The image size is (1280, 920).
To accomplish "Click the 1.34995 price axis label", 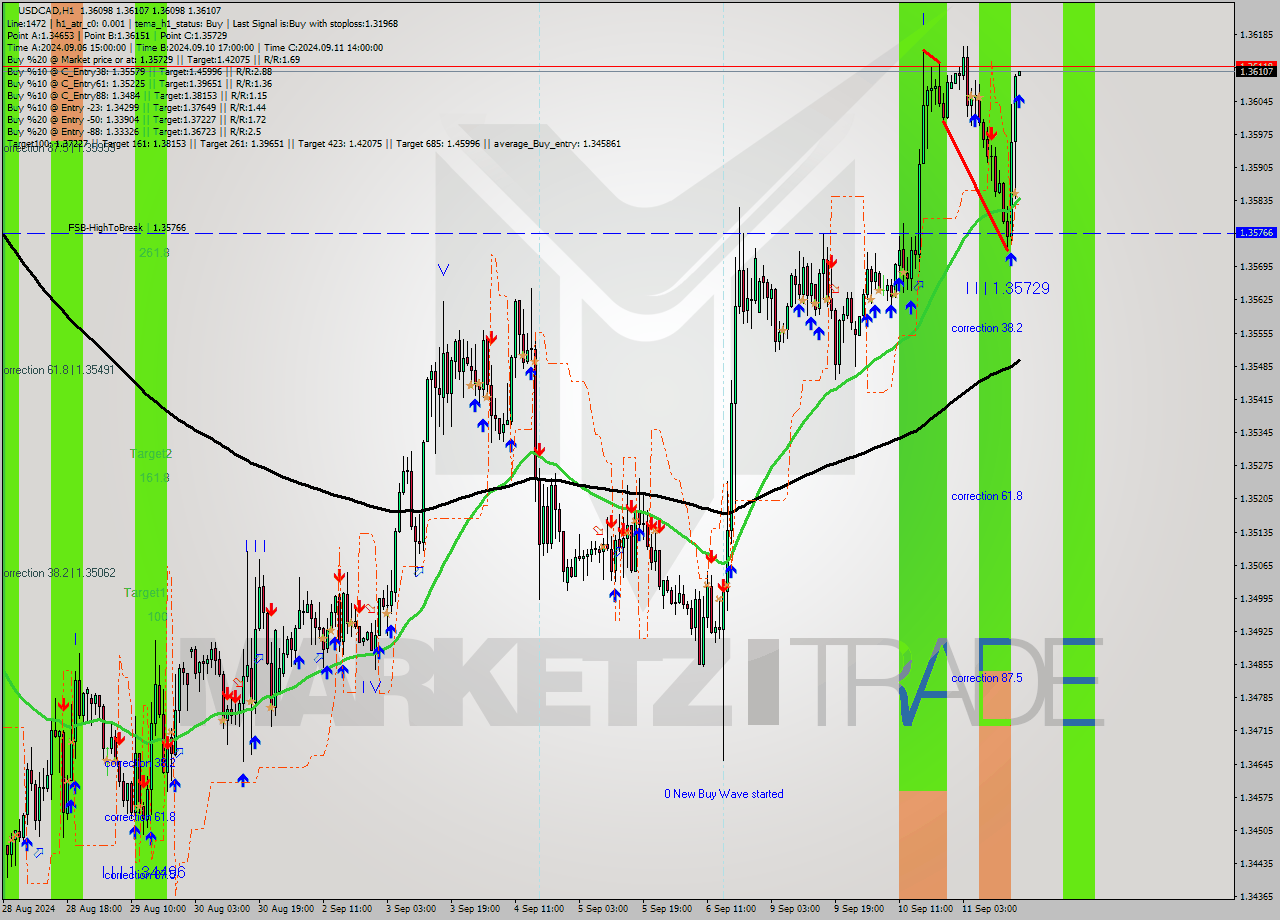I will tap(1255, 598).
